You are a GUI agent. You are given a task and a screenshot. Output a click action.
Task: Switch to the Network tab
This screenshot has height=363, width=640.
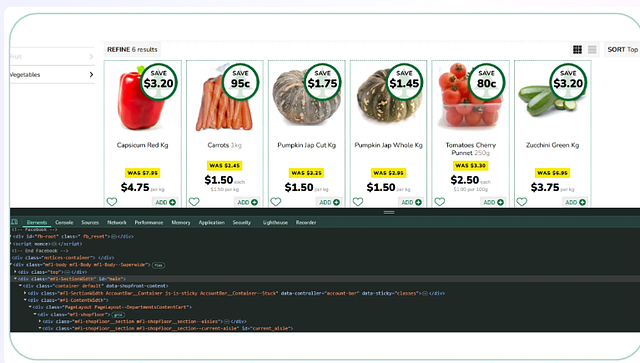coord(117,223)
